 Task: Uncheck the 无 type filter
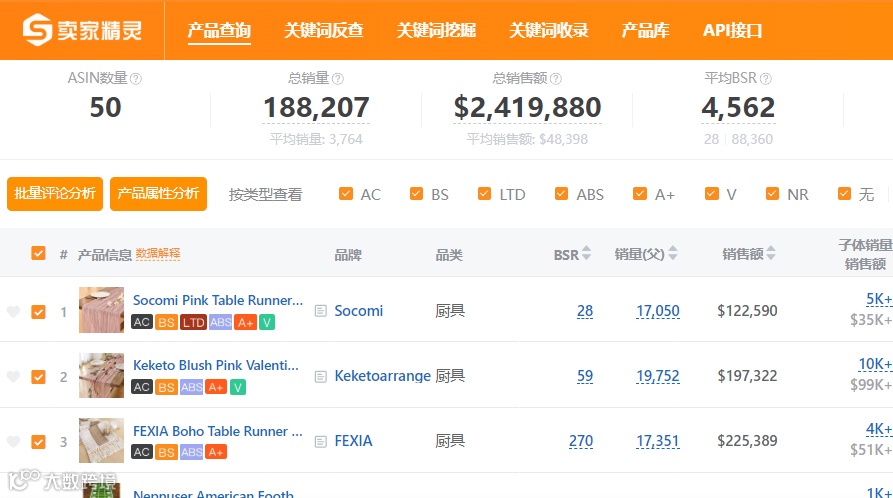[845, 194]
